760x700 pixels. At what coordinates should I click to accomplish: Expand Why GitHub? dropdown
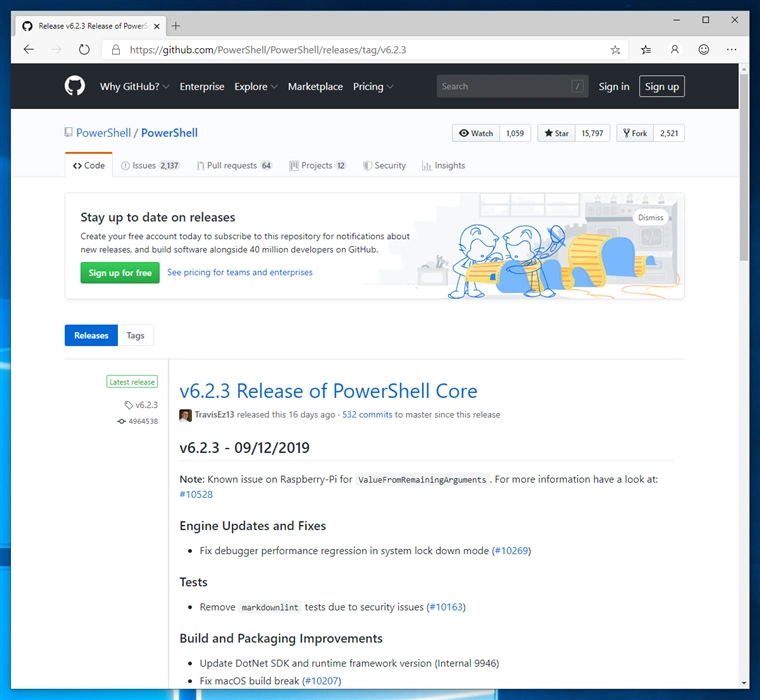[x=134, y=86]
